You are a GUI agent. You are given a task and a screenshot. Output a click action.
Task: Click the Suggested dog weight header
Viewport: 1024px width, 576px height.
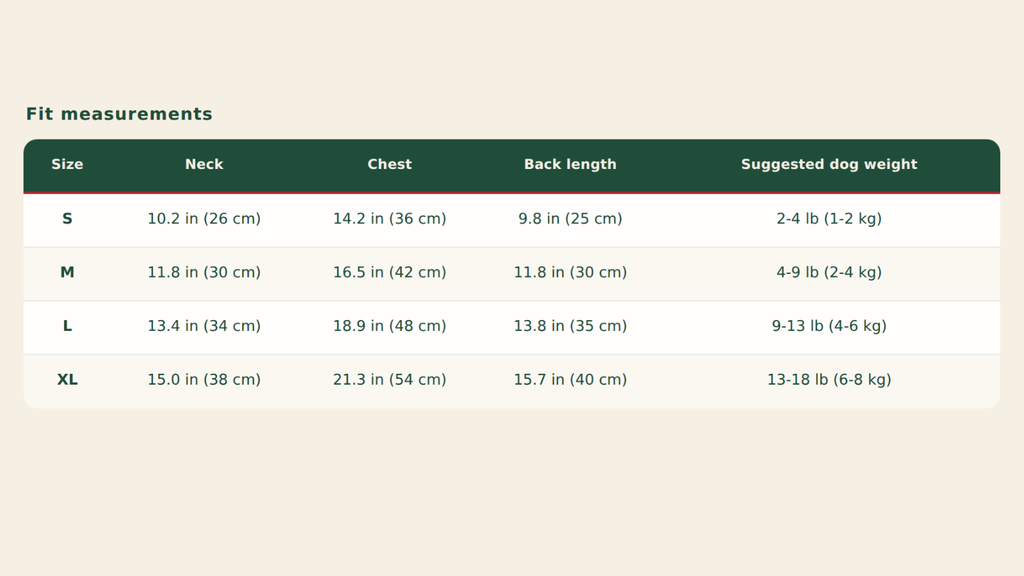coord(829,165)
